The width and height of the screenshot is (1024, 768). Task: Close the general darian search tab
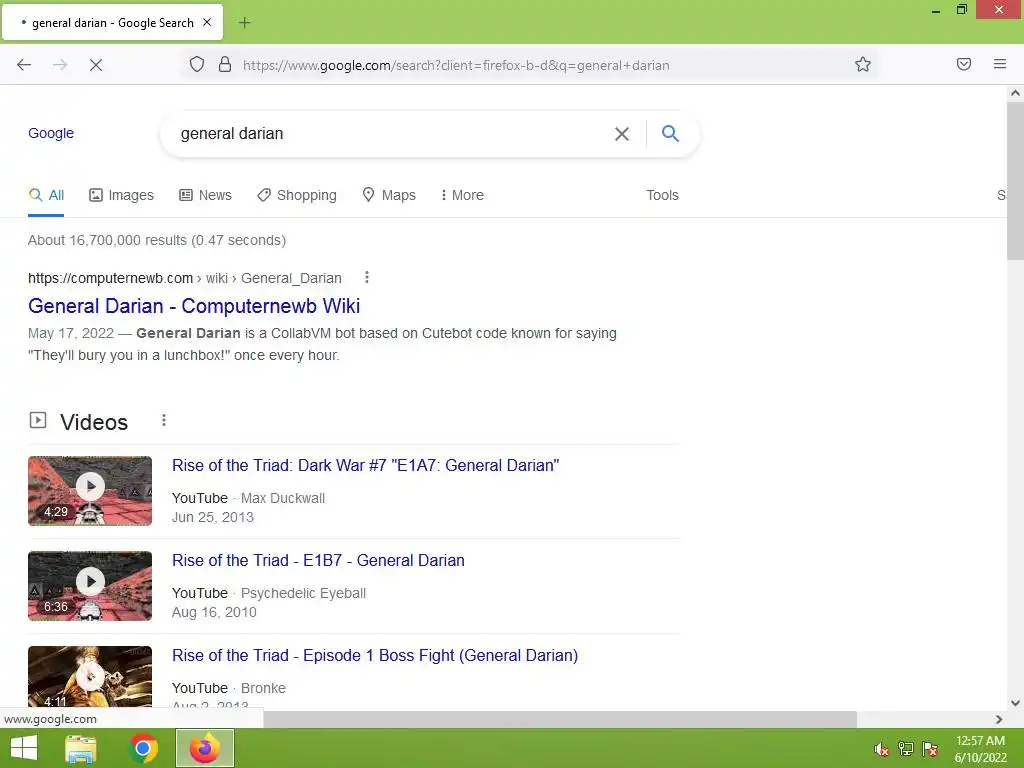pyautogui.click(x=207, y=22)
